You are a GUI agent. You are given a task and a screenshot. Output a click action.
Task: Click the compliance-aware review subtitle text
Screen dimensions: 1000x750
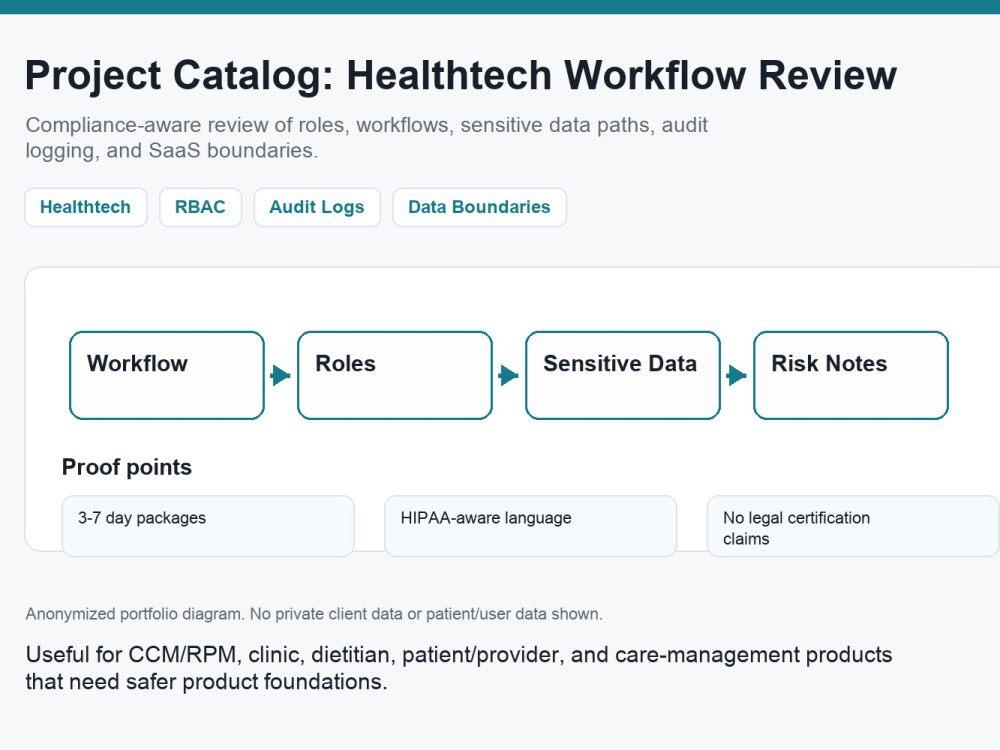coord(366,138)
